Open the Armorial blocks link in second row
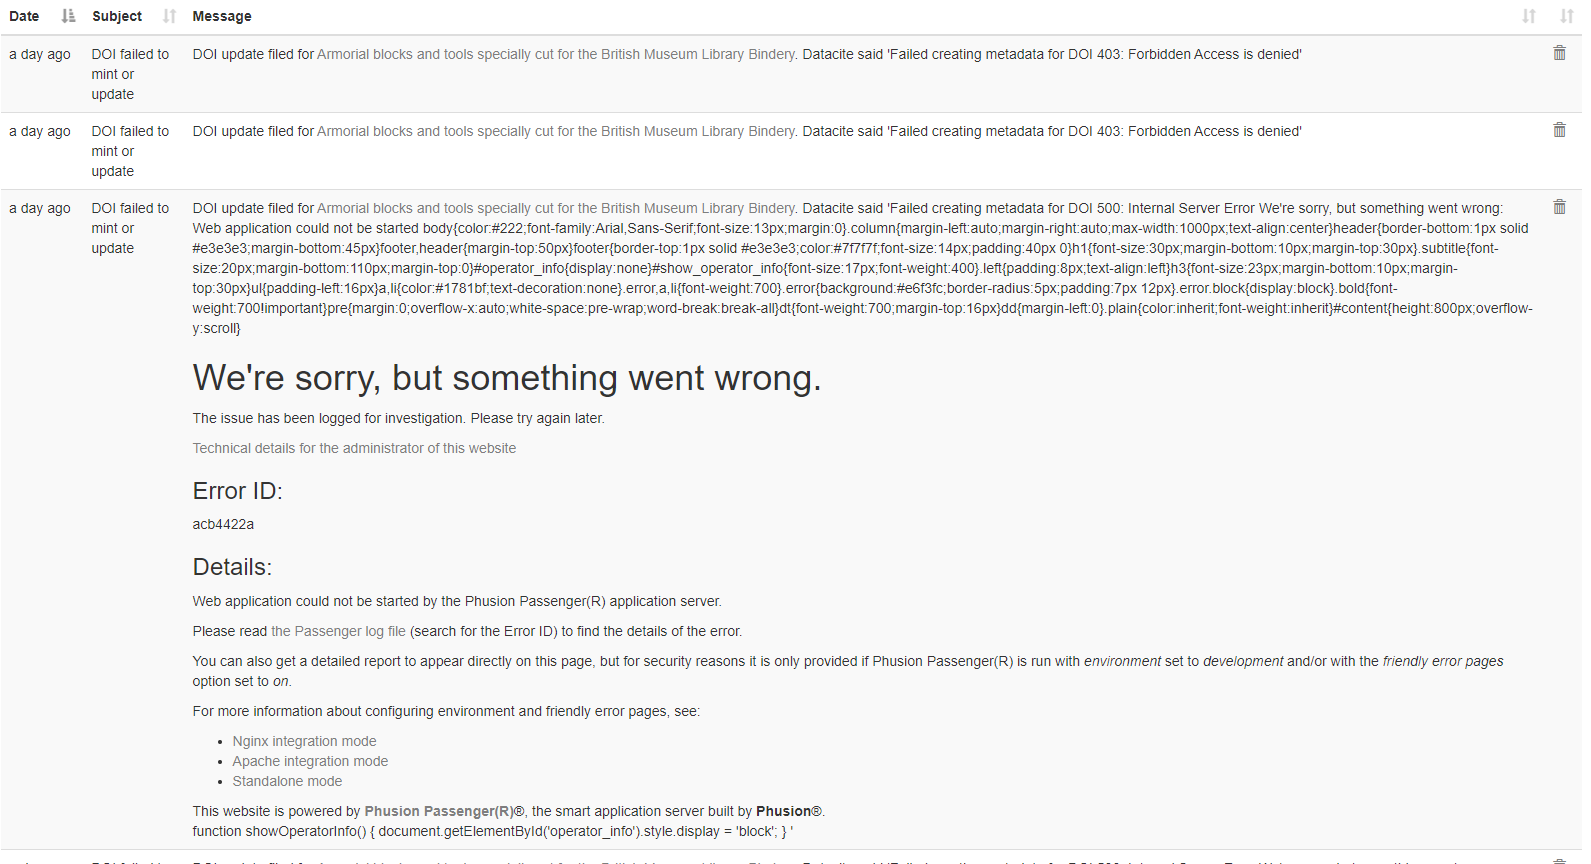1591x864 pixels. [x=555, y=131]
